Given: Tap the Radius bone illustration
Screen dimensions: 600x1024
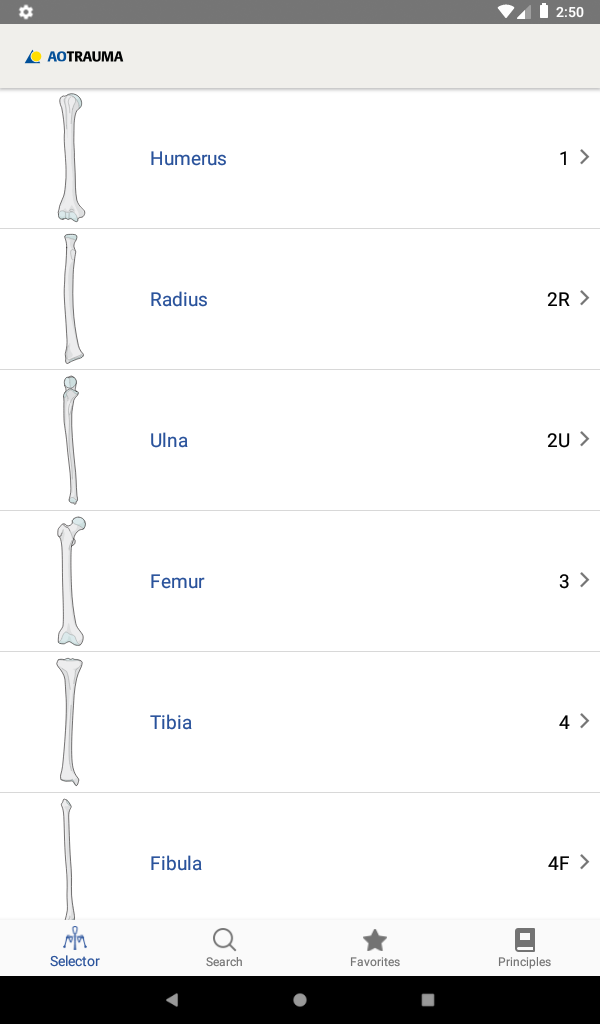Looking at the screenshot, I should pyautogui.click(x=73, y=298).
